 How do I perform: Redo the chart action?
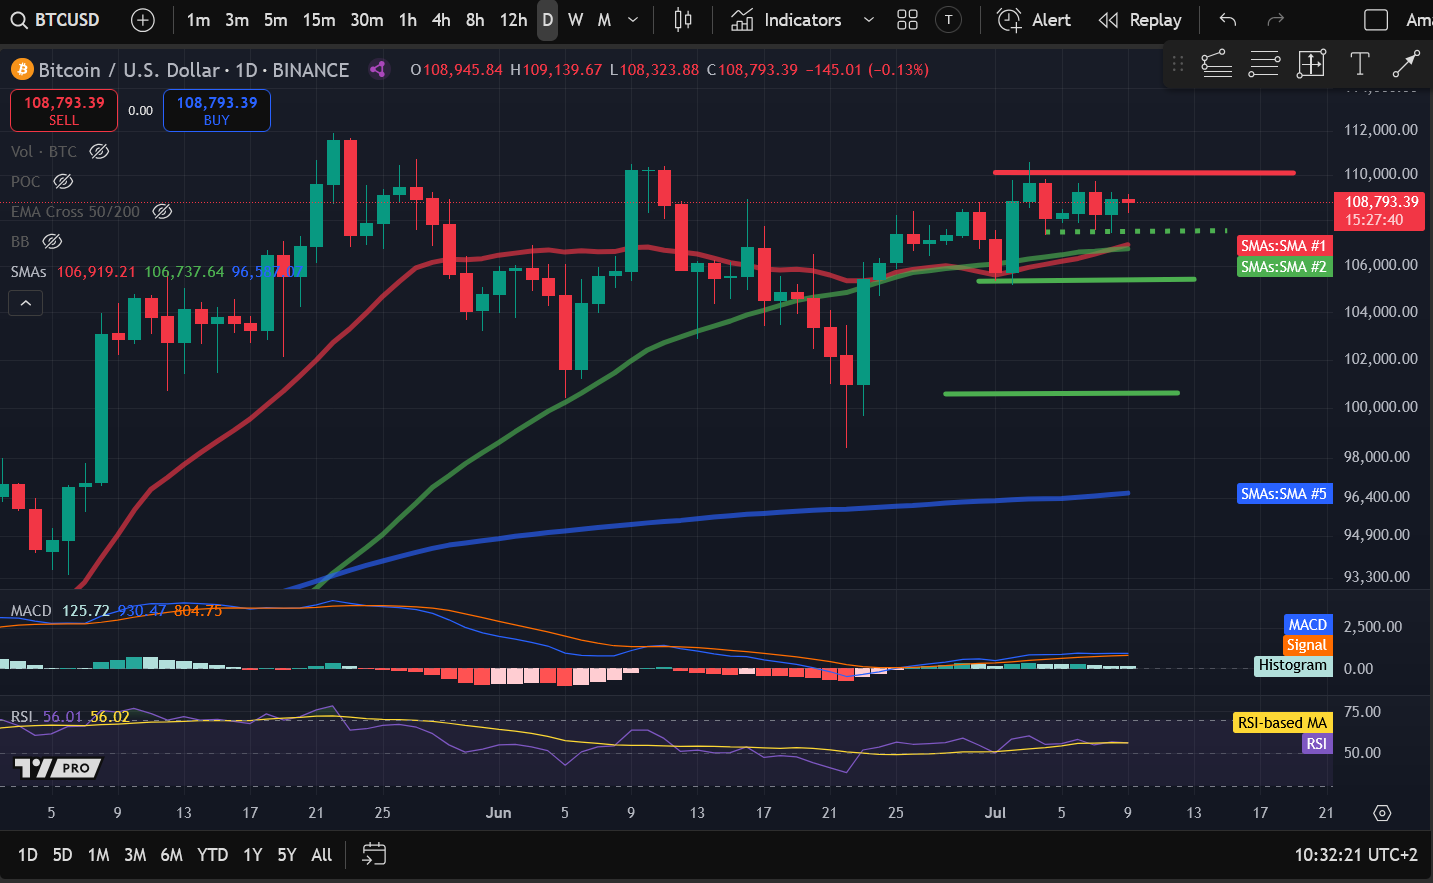click(x=1275, y=20)
